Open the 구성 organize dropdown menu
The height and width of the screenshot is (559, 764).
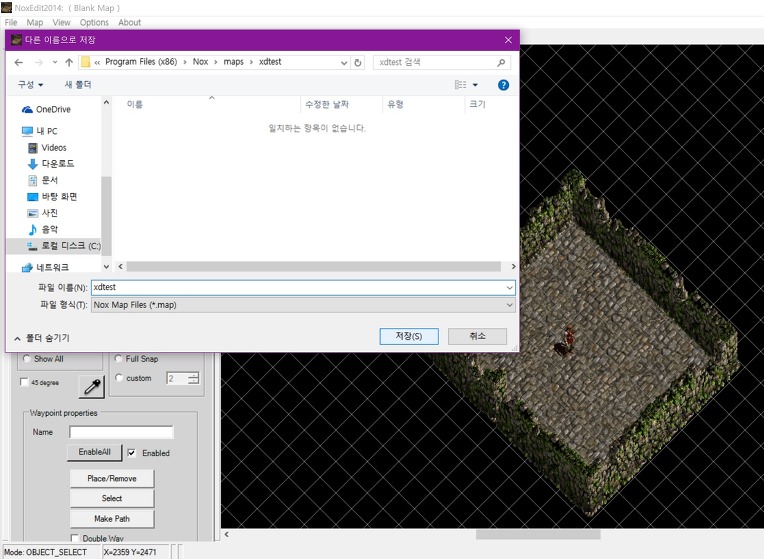(30, 85)
